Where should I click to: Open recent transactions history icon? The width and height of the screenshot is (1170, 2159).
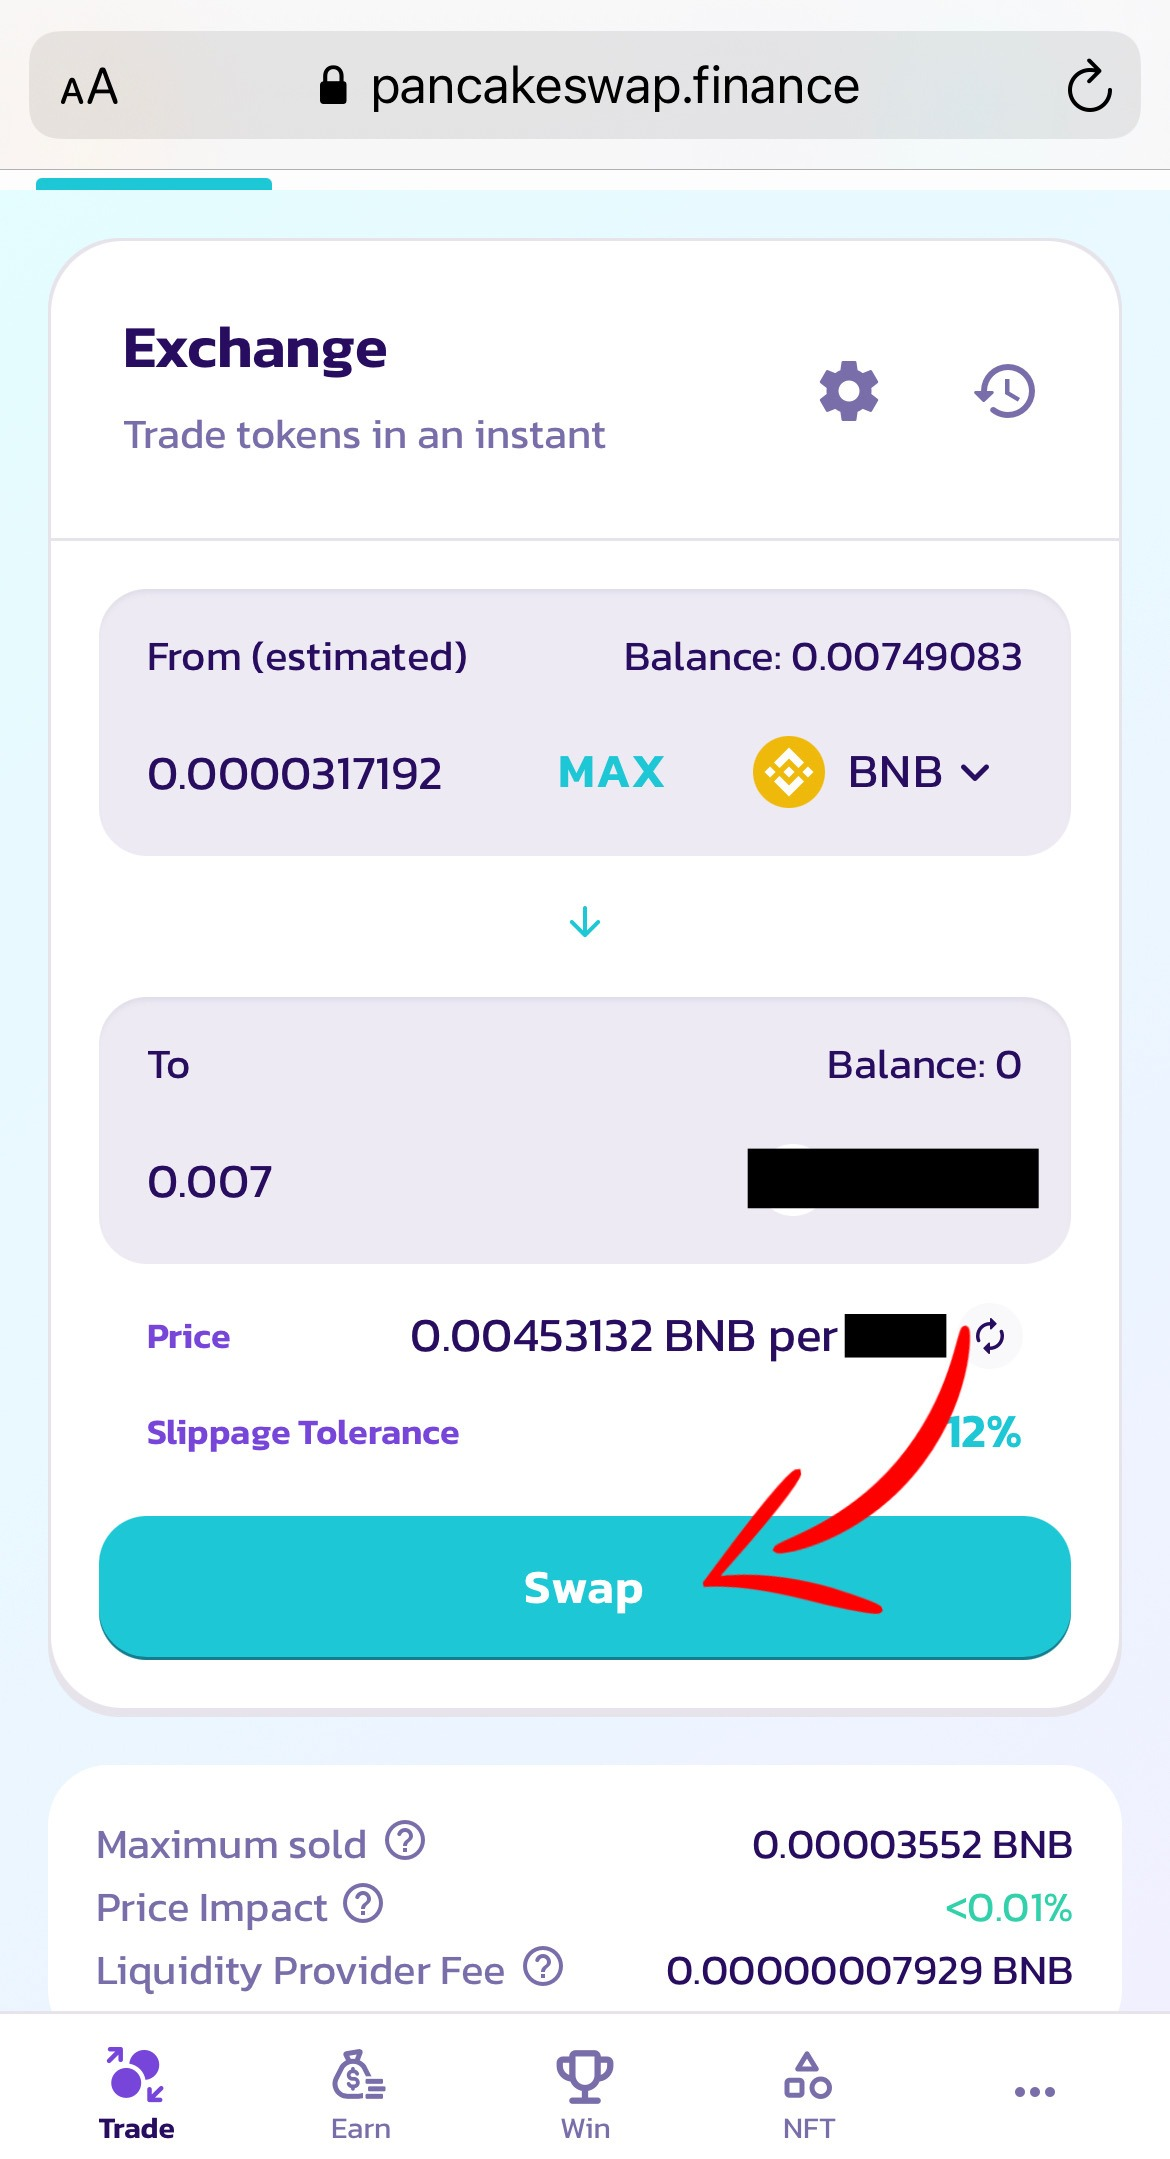point(1005,390)
